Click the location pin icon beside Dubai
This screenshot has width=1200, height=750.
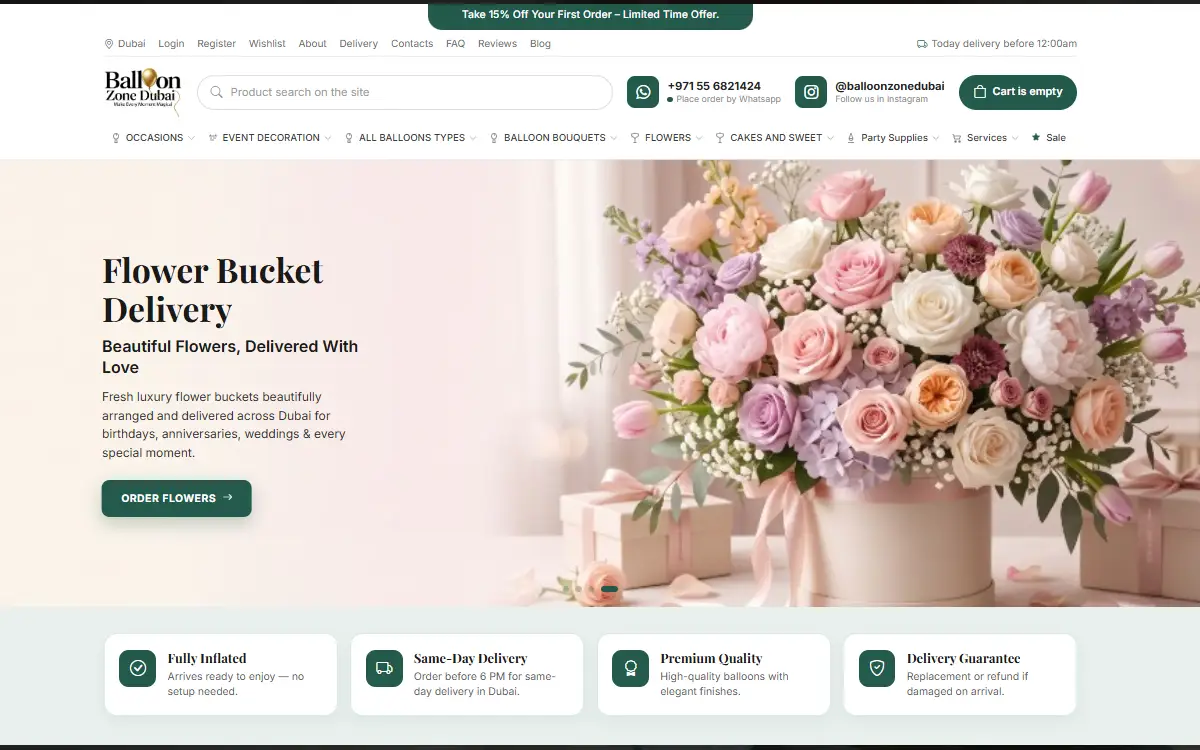[109, 44]
